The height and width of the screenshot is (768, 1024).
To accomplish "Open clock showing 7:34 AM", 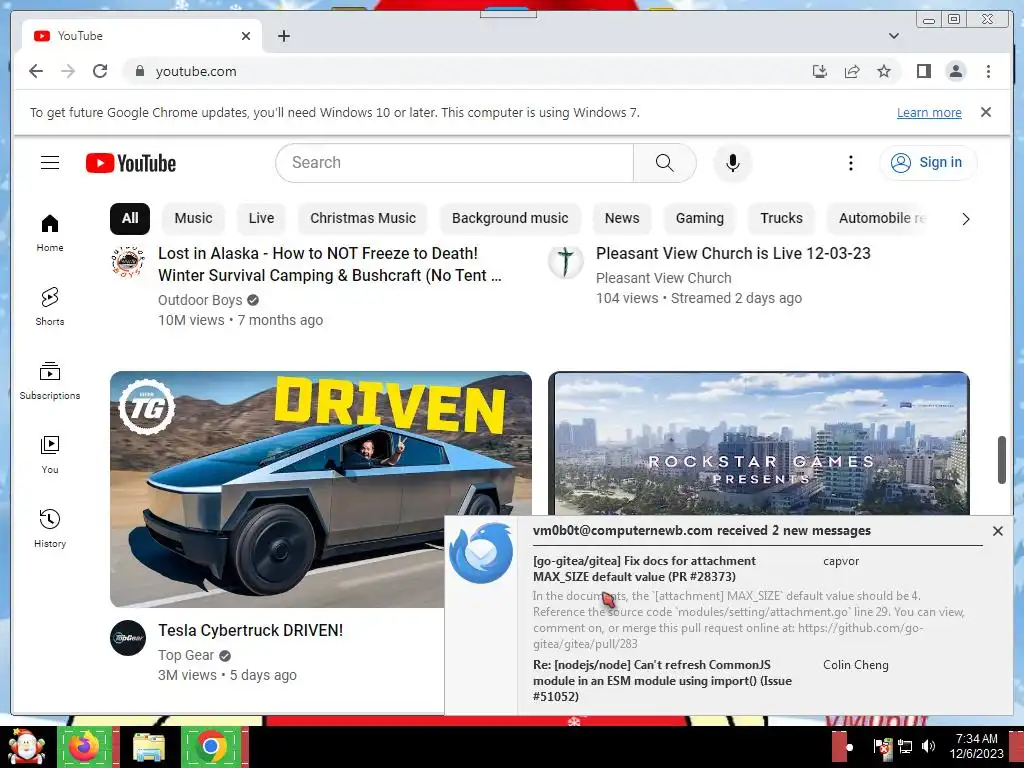I will point(976,746).
